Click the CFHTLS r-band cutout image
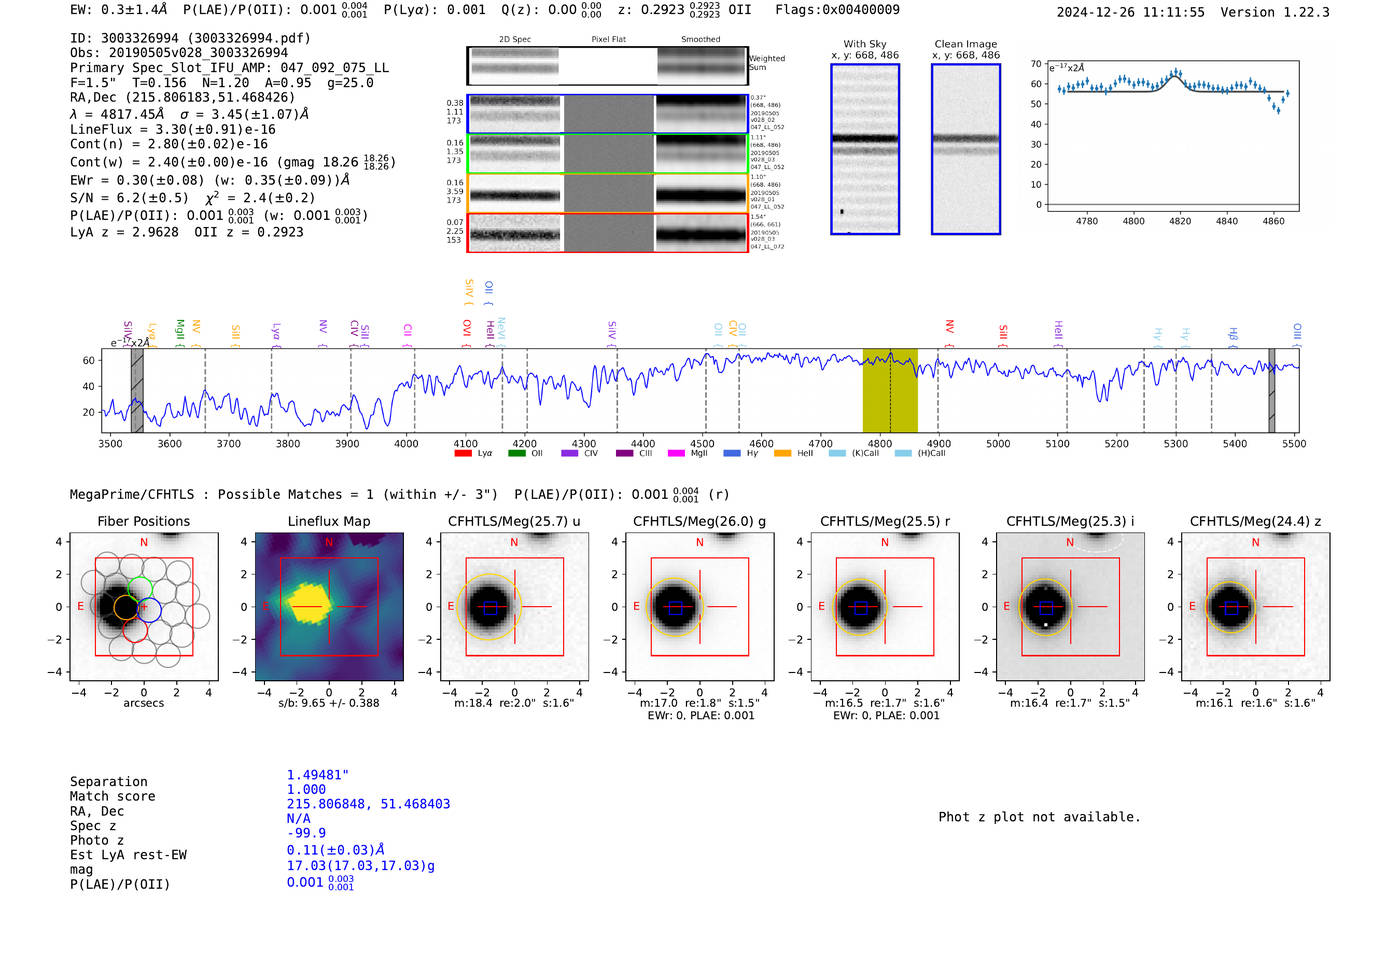The image size is (1400, 953). [885, 606]
